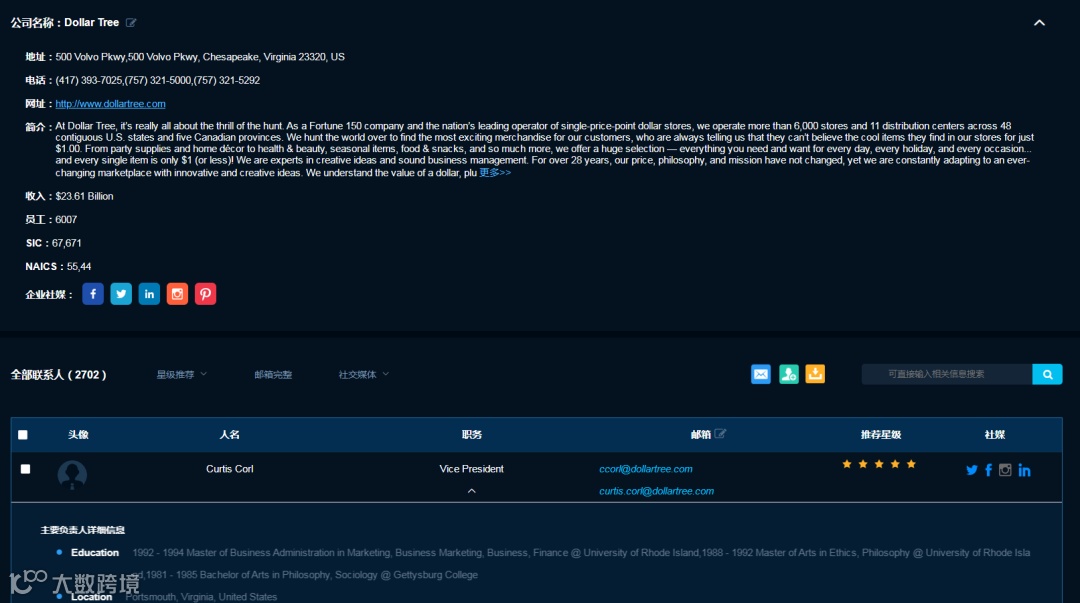Open the 社交媒体 filter dropdown
The width and height of the screenshot is (1080, 603).
[x=364, y=374]
